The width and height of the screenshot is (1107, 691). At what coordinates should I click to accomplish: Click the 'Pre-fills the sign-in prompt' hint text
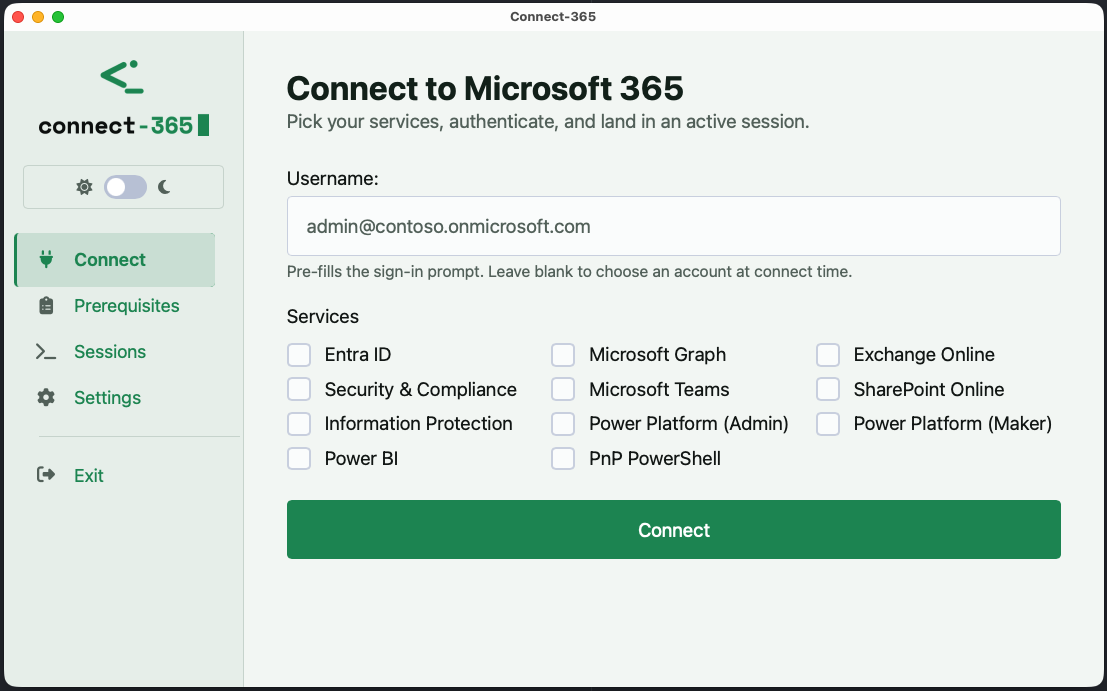[x=569, y=272]
